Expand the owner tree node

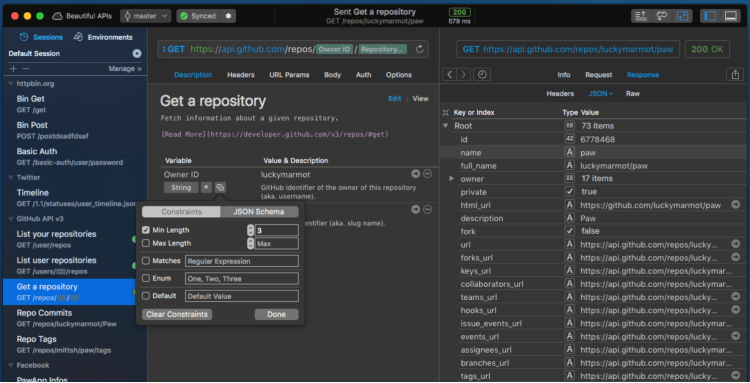451,179
